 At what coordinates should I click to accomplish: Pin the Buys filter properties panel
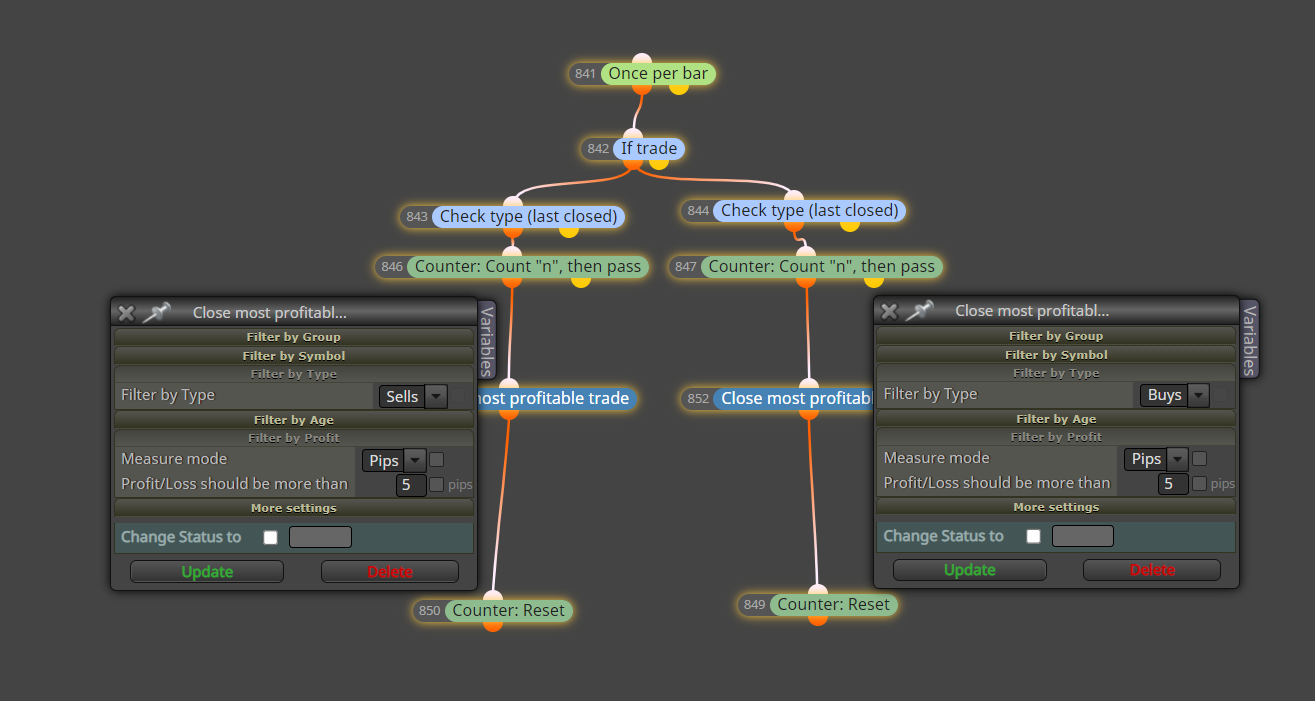click(919, 311)
